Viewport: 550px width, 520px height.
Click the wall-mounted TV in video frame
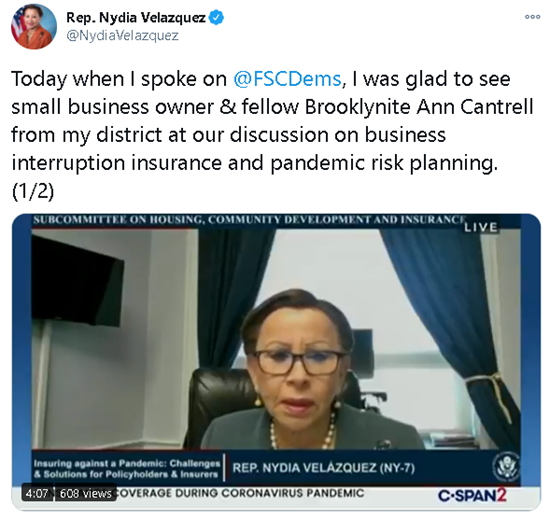click(x=78, y=282)
